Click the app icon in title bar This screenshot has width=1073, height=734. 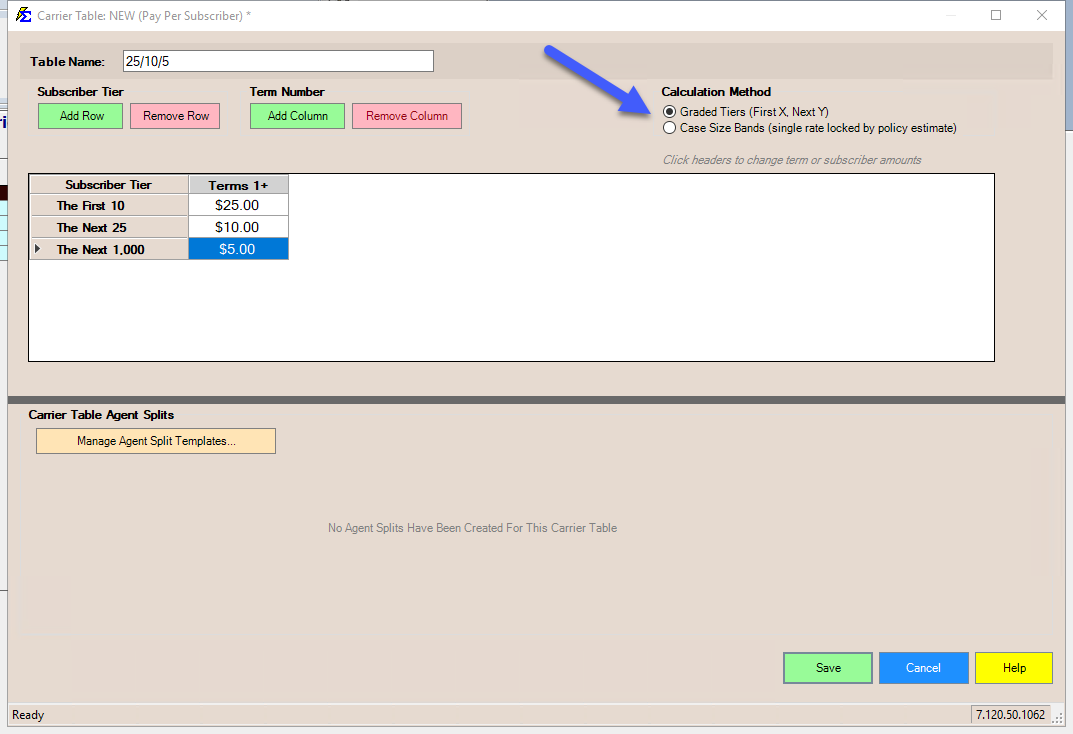(23, 15)
